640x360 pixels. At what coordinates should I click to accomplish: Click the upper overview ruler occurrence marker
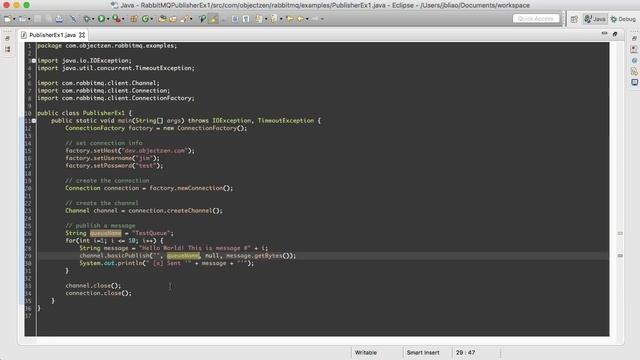click(620, 233)
